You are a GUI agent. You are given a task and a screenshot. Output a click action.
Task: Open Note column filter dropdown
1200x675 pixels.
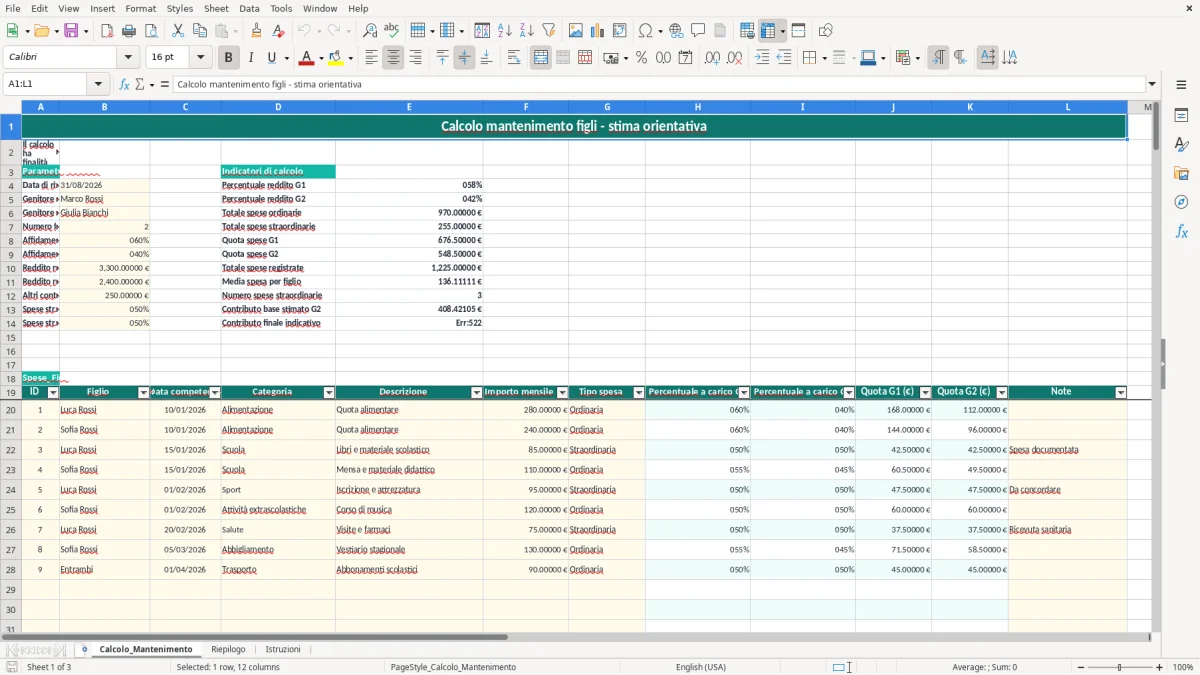coord(1120,393)
